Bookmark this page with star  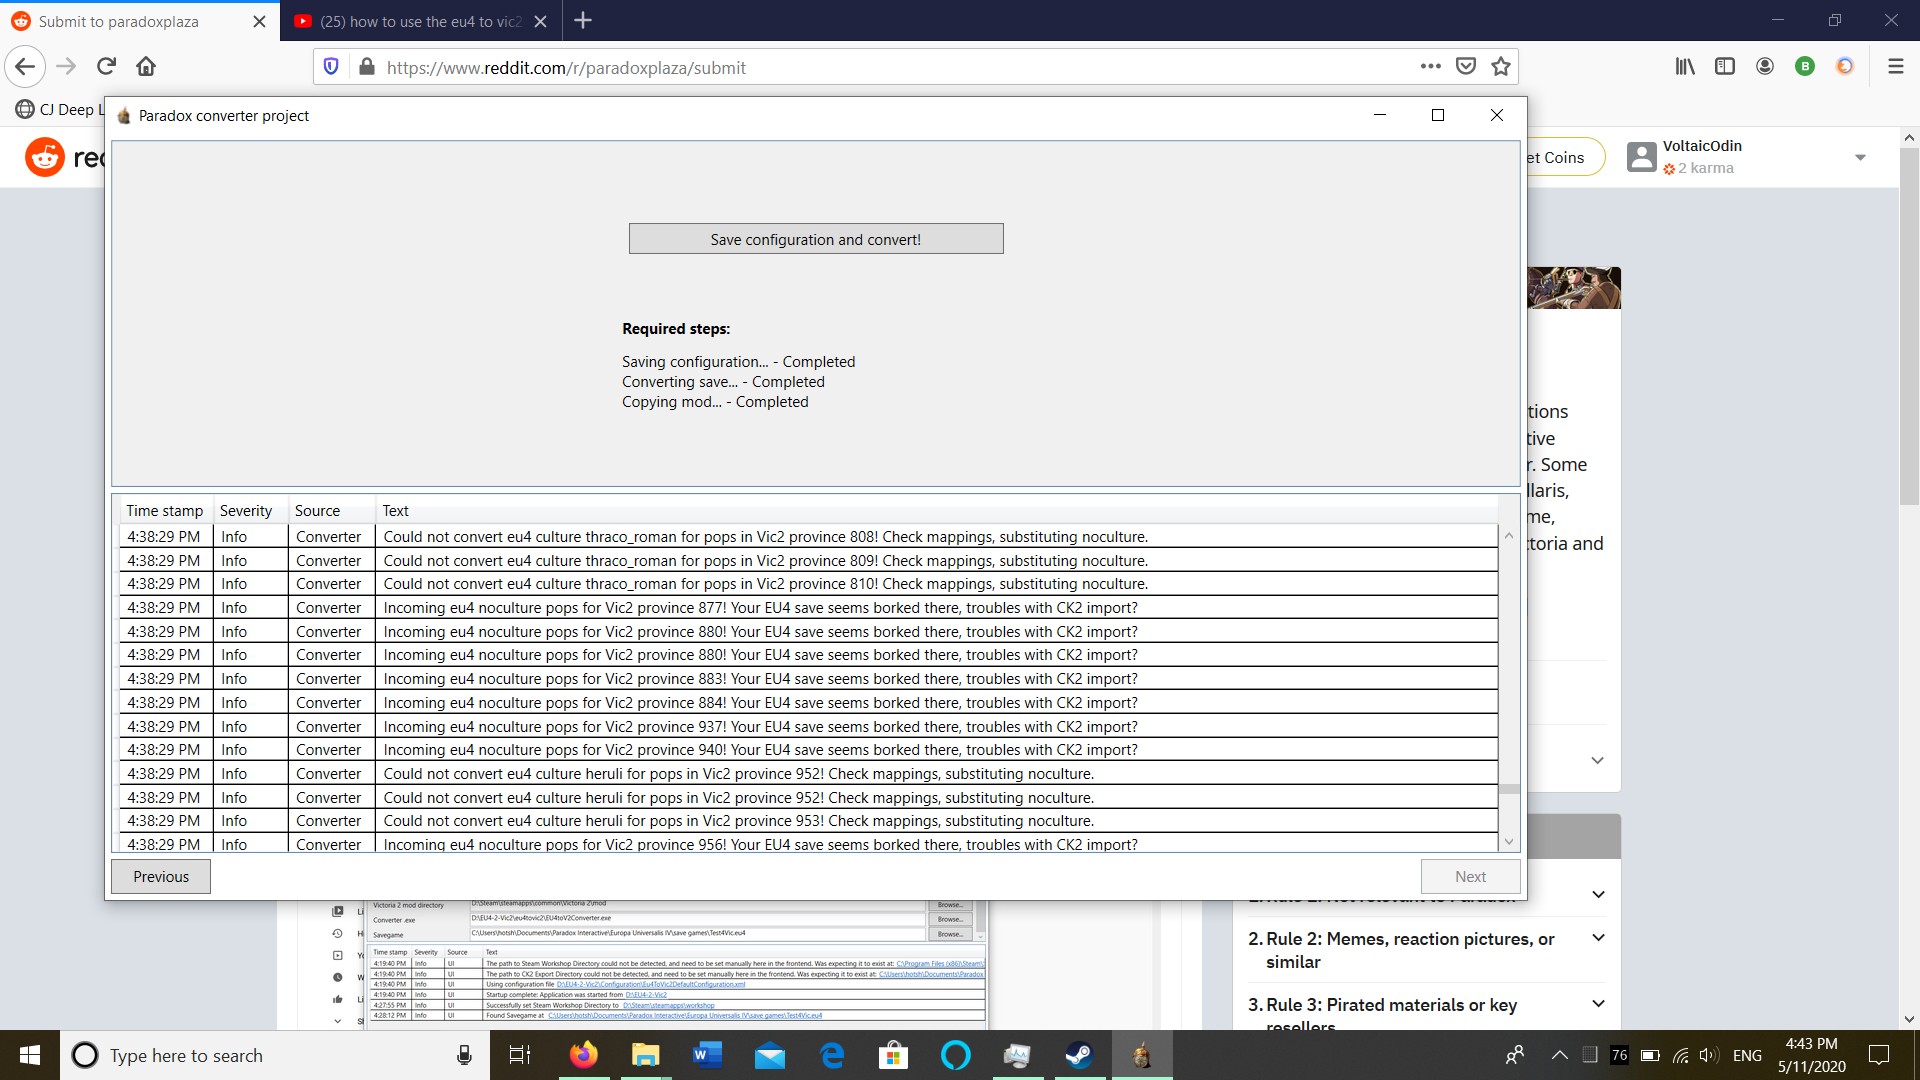(1501, 67)
